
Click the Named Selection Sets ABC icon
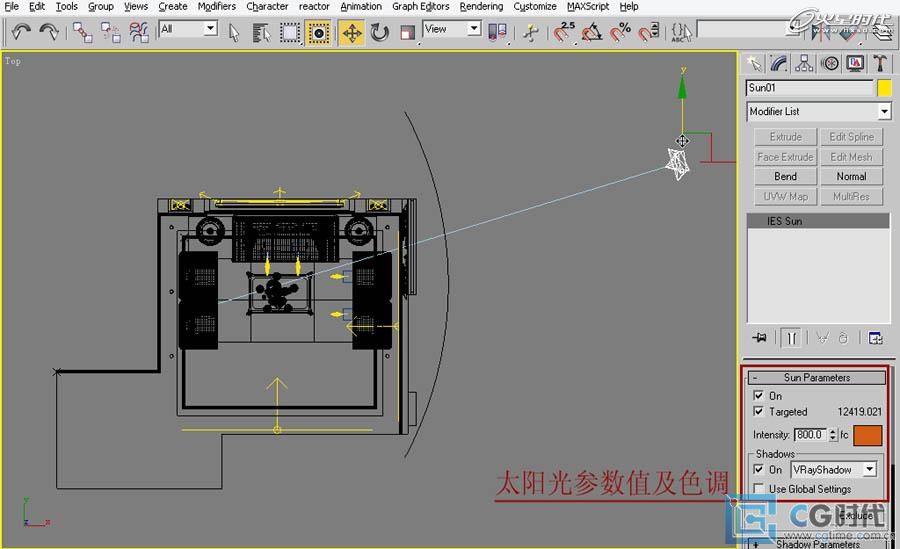[681, 32]
